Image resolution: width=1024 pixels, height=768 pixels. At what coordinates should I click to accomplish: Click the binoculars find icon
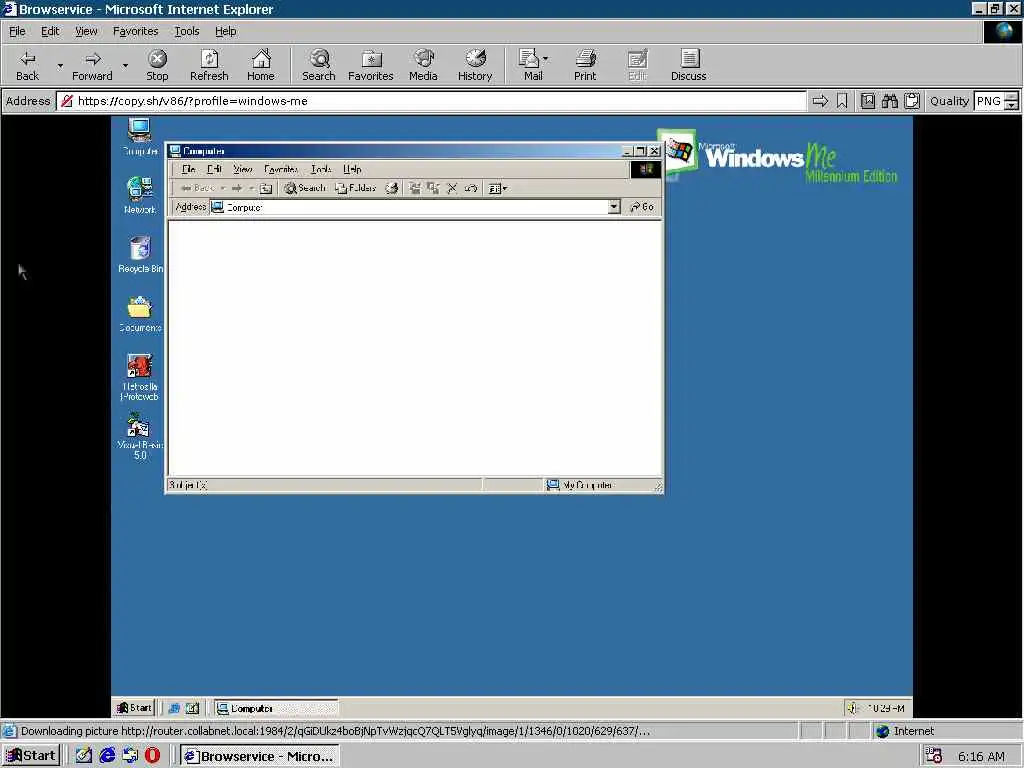click(889, 101)
